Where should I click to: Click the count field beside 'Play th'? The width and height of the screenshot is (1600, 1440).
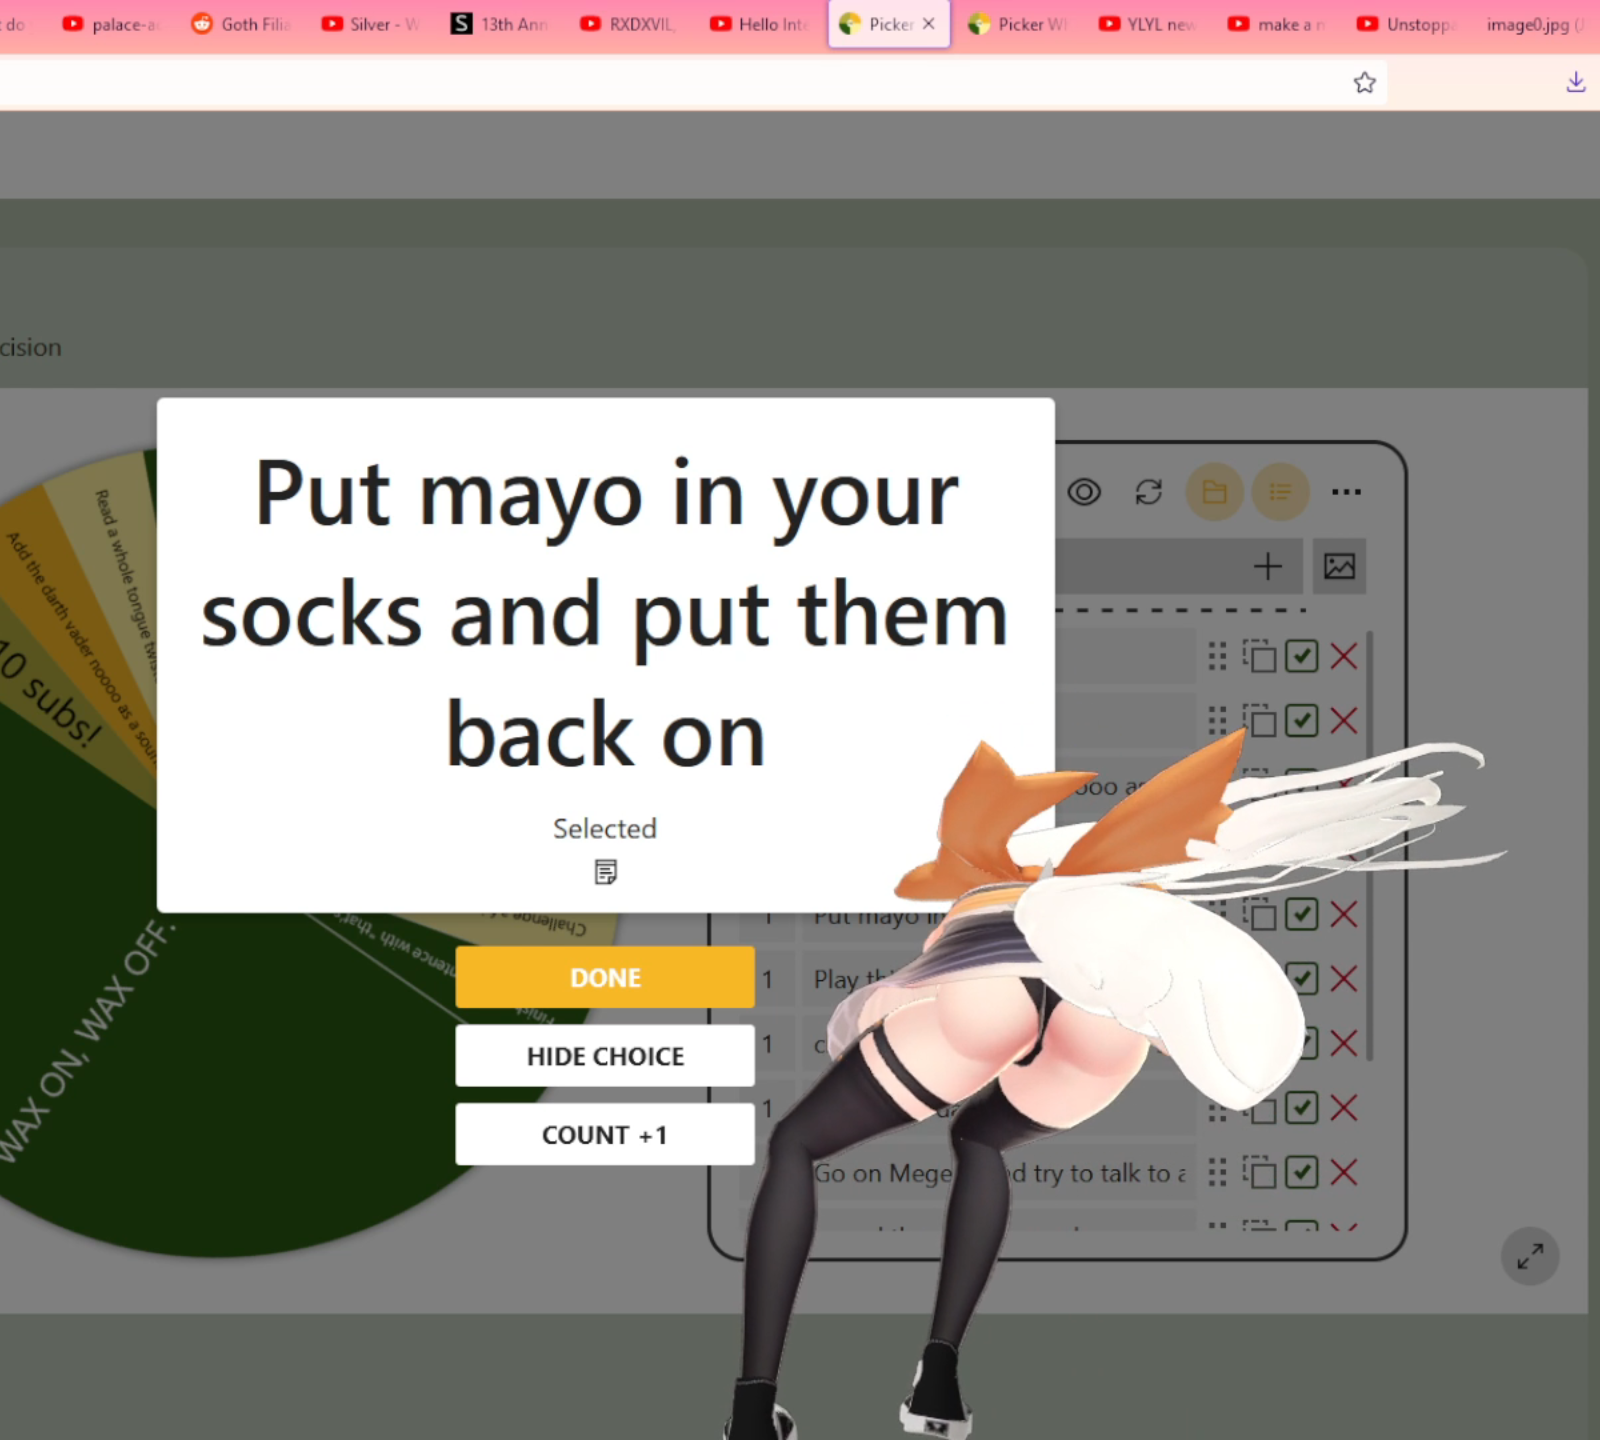click(x=767, y=979)
